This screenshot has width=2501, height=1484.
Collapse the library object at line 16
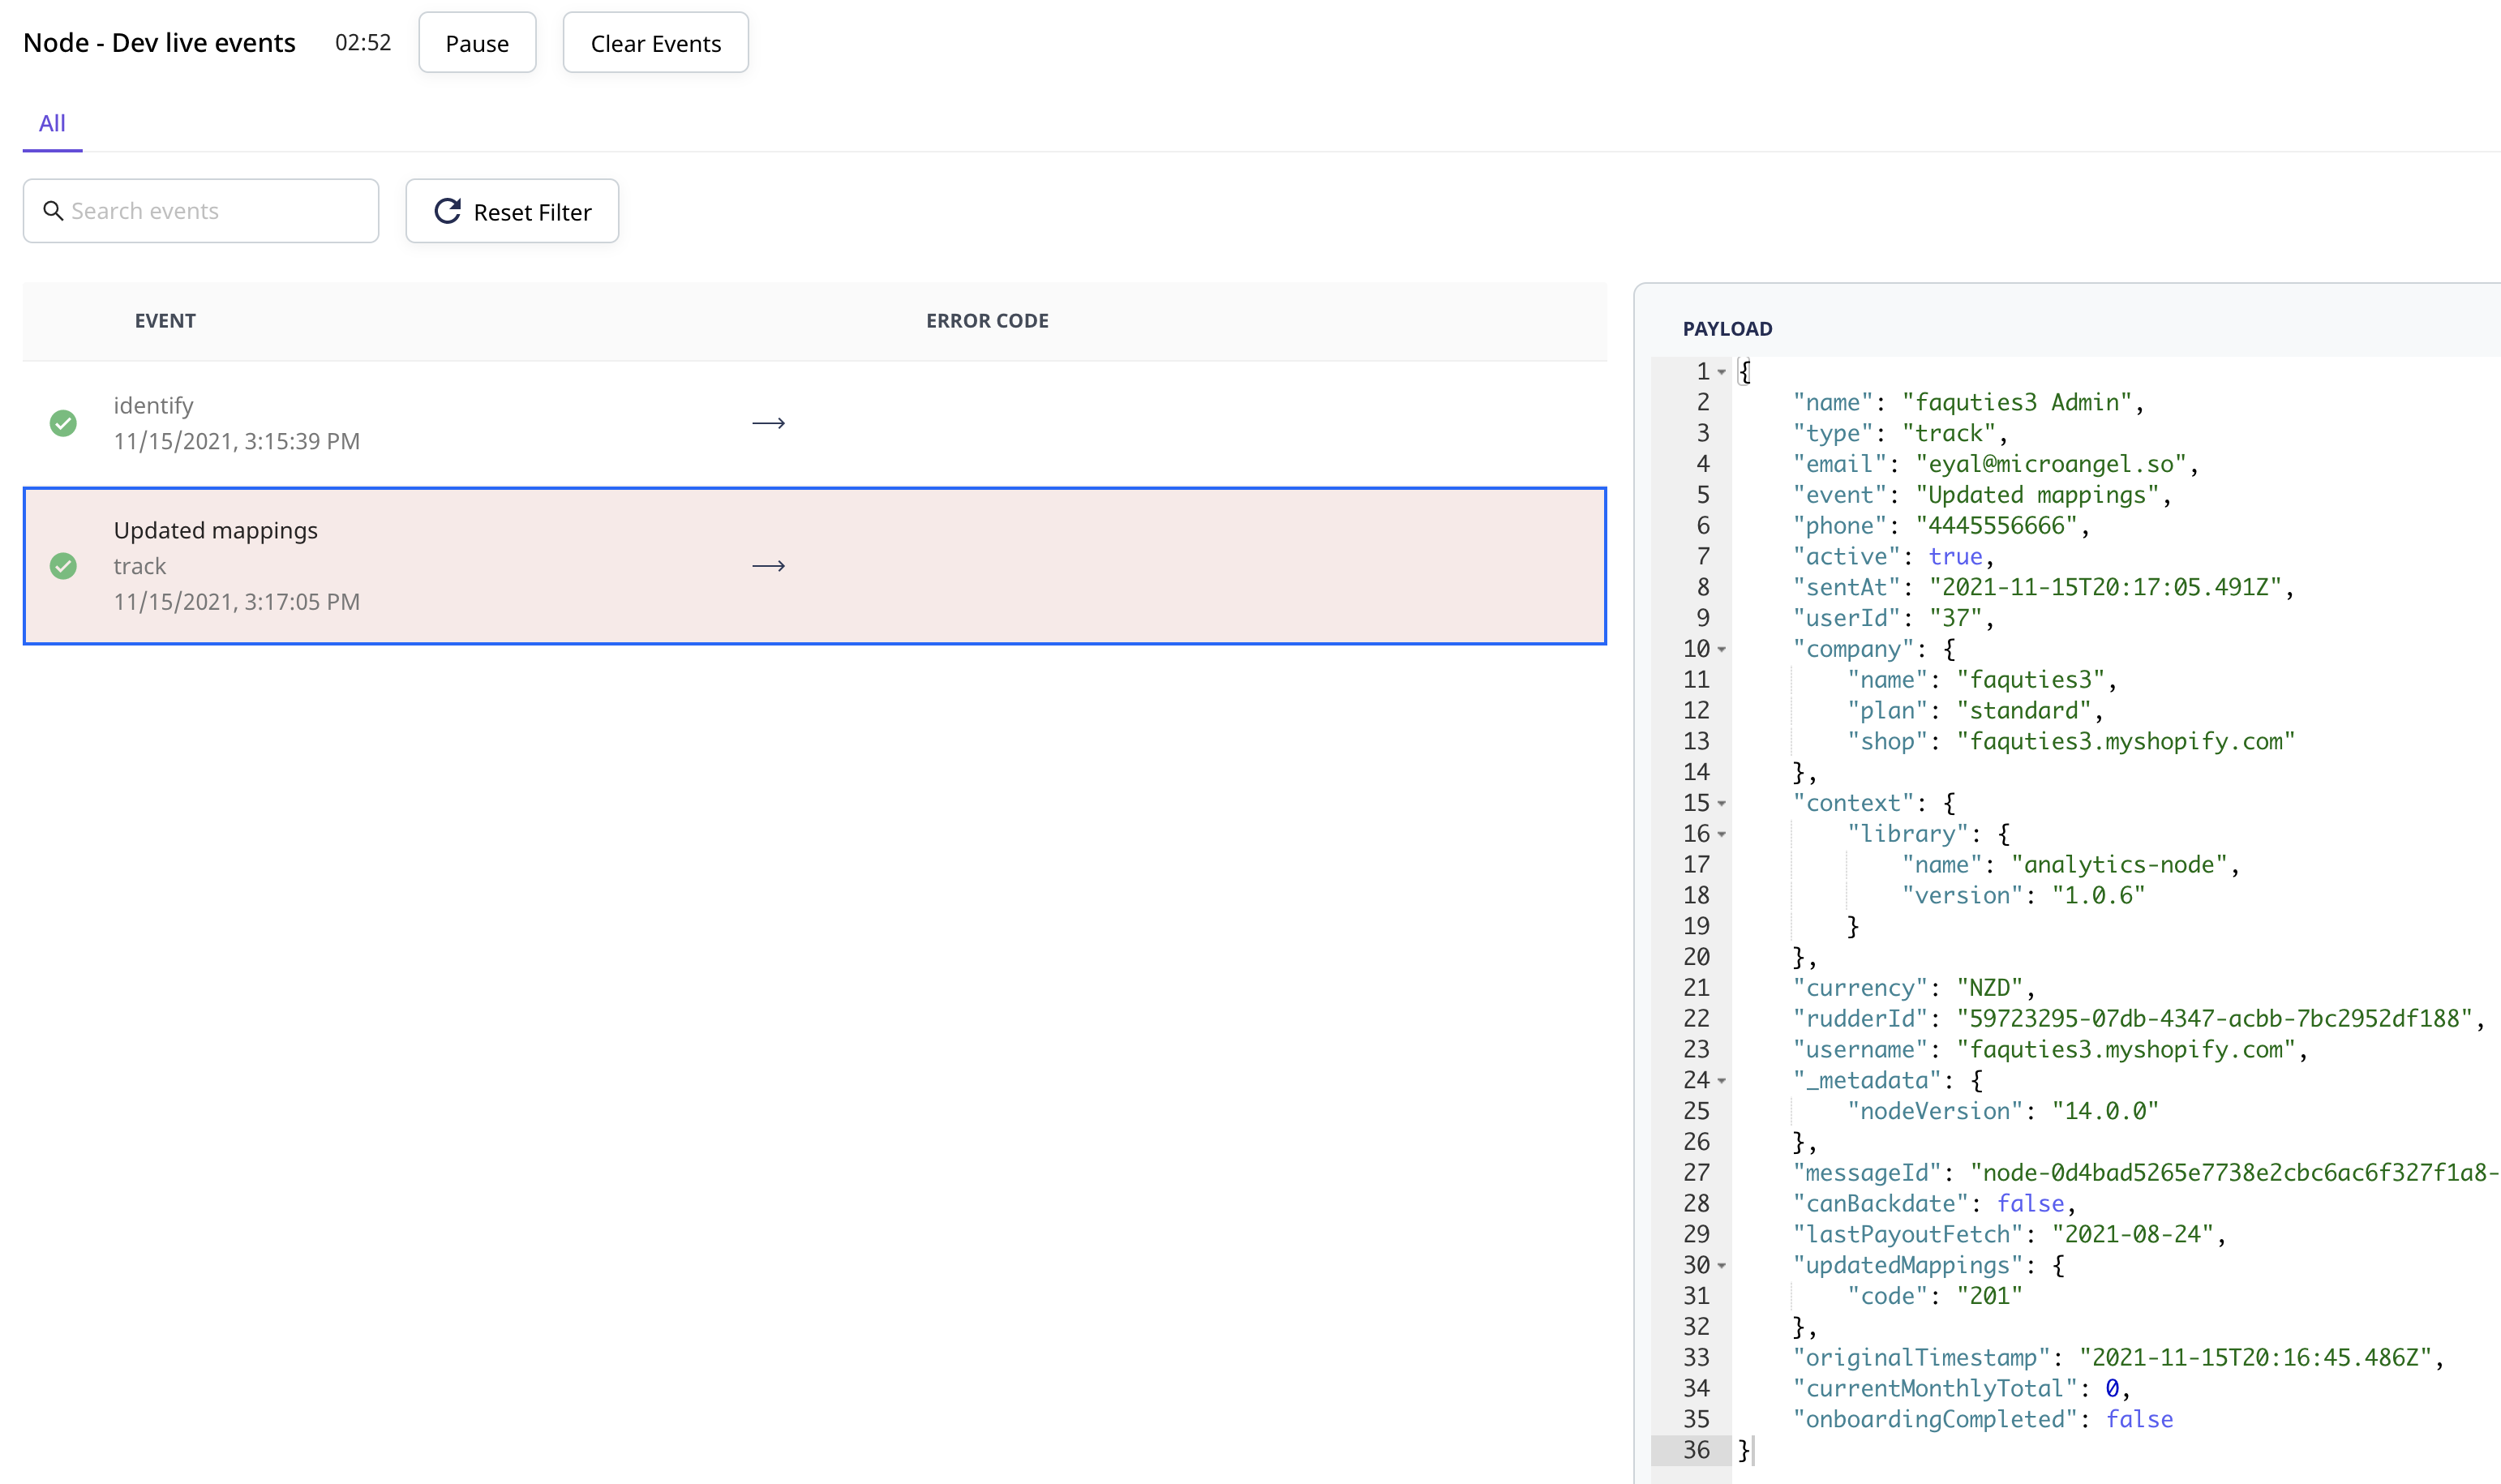pos(1722,834)
